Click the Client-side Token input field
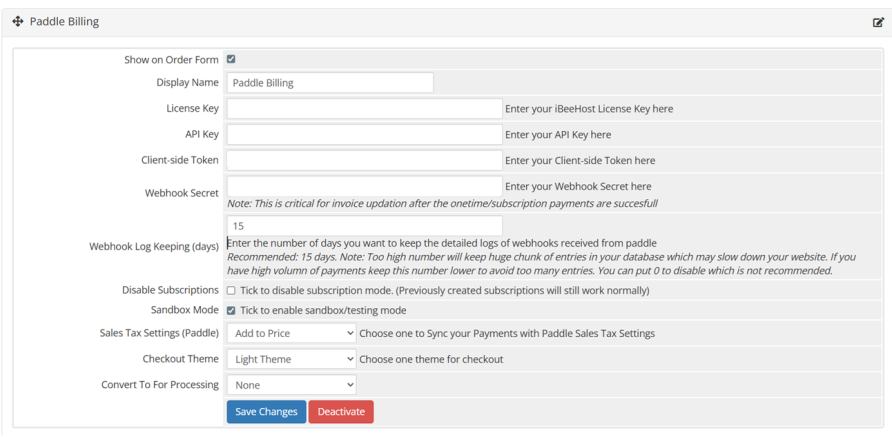Image resolution: width=892 pixels, height=439 pixels. pos(364,161)
